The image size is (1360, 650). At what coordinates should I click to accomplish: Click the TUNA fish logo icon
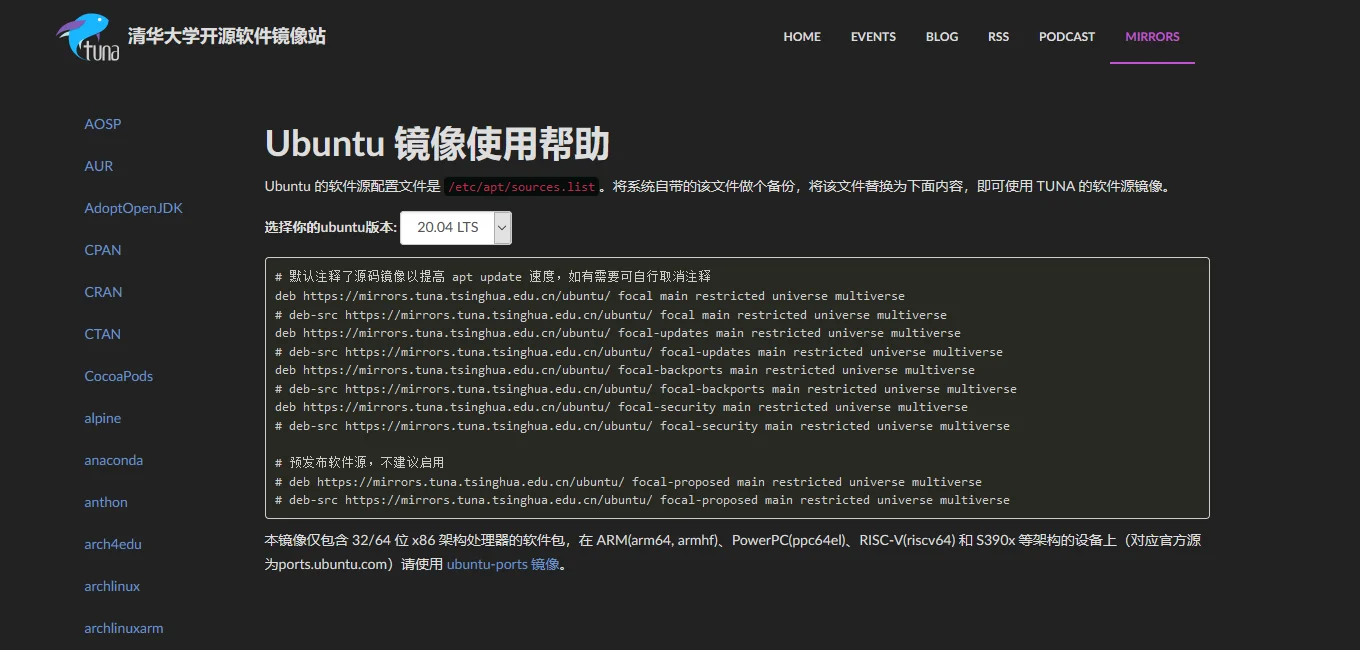point(89,37)
